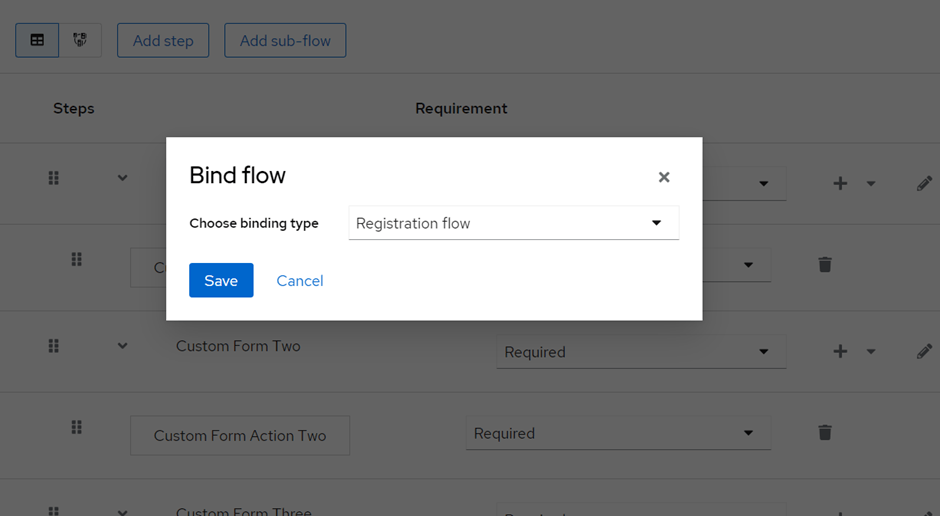Image resolution: width=940 pixels, height=516 pixels.
Task: Open the Registration flow binding type dropdown
Action: click(x=514, y=223)
